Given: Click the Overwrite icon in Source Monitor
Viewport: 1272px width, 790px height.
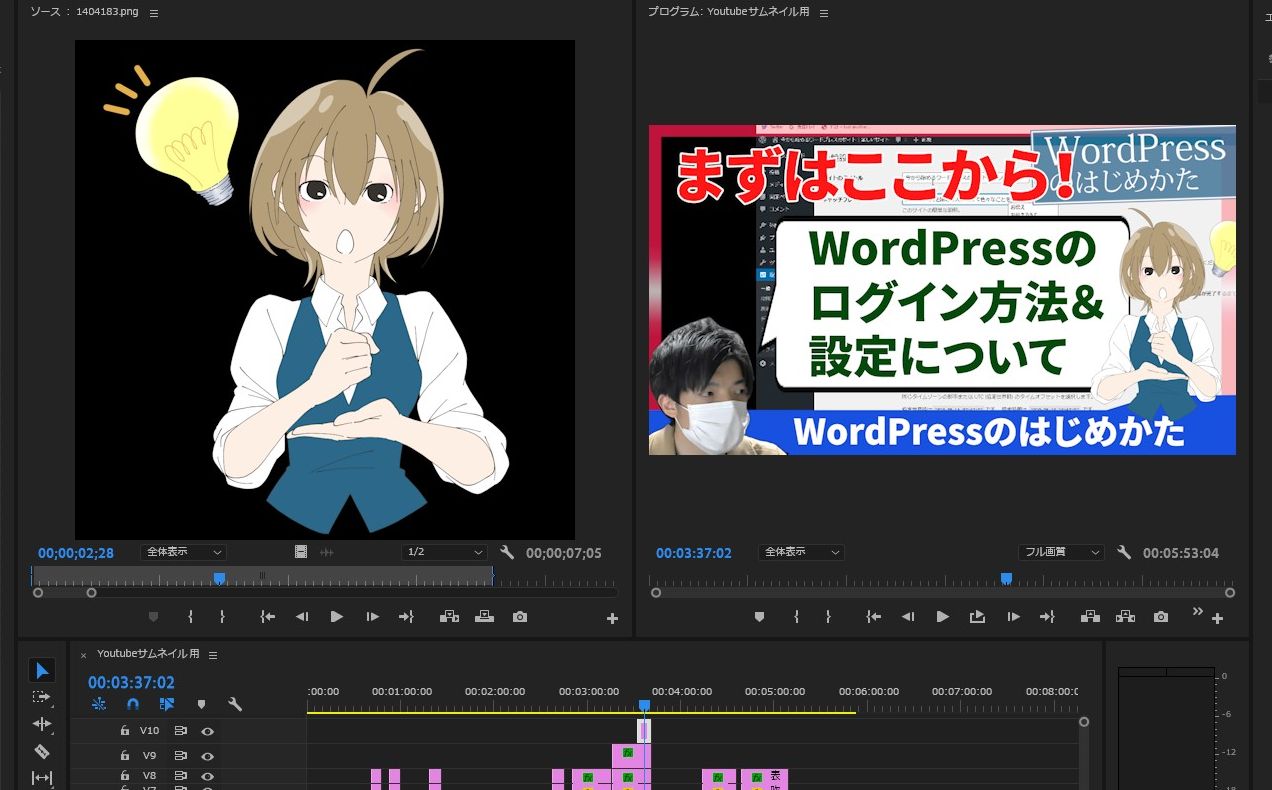Looking at the screenshot, I should point(485,617).
